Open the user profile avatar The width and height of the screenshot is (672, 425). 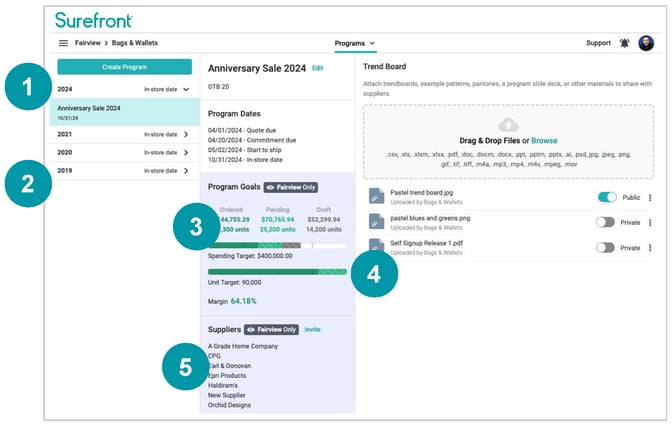(x=646, y=44)
